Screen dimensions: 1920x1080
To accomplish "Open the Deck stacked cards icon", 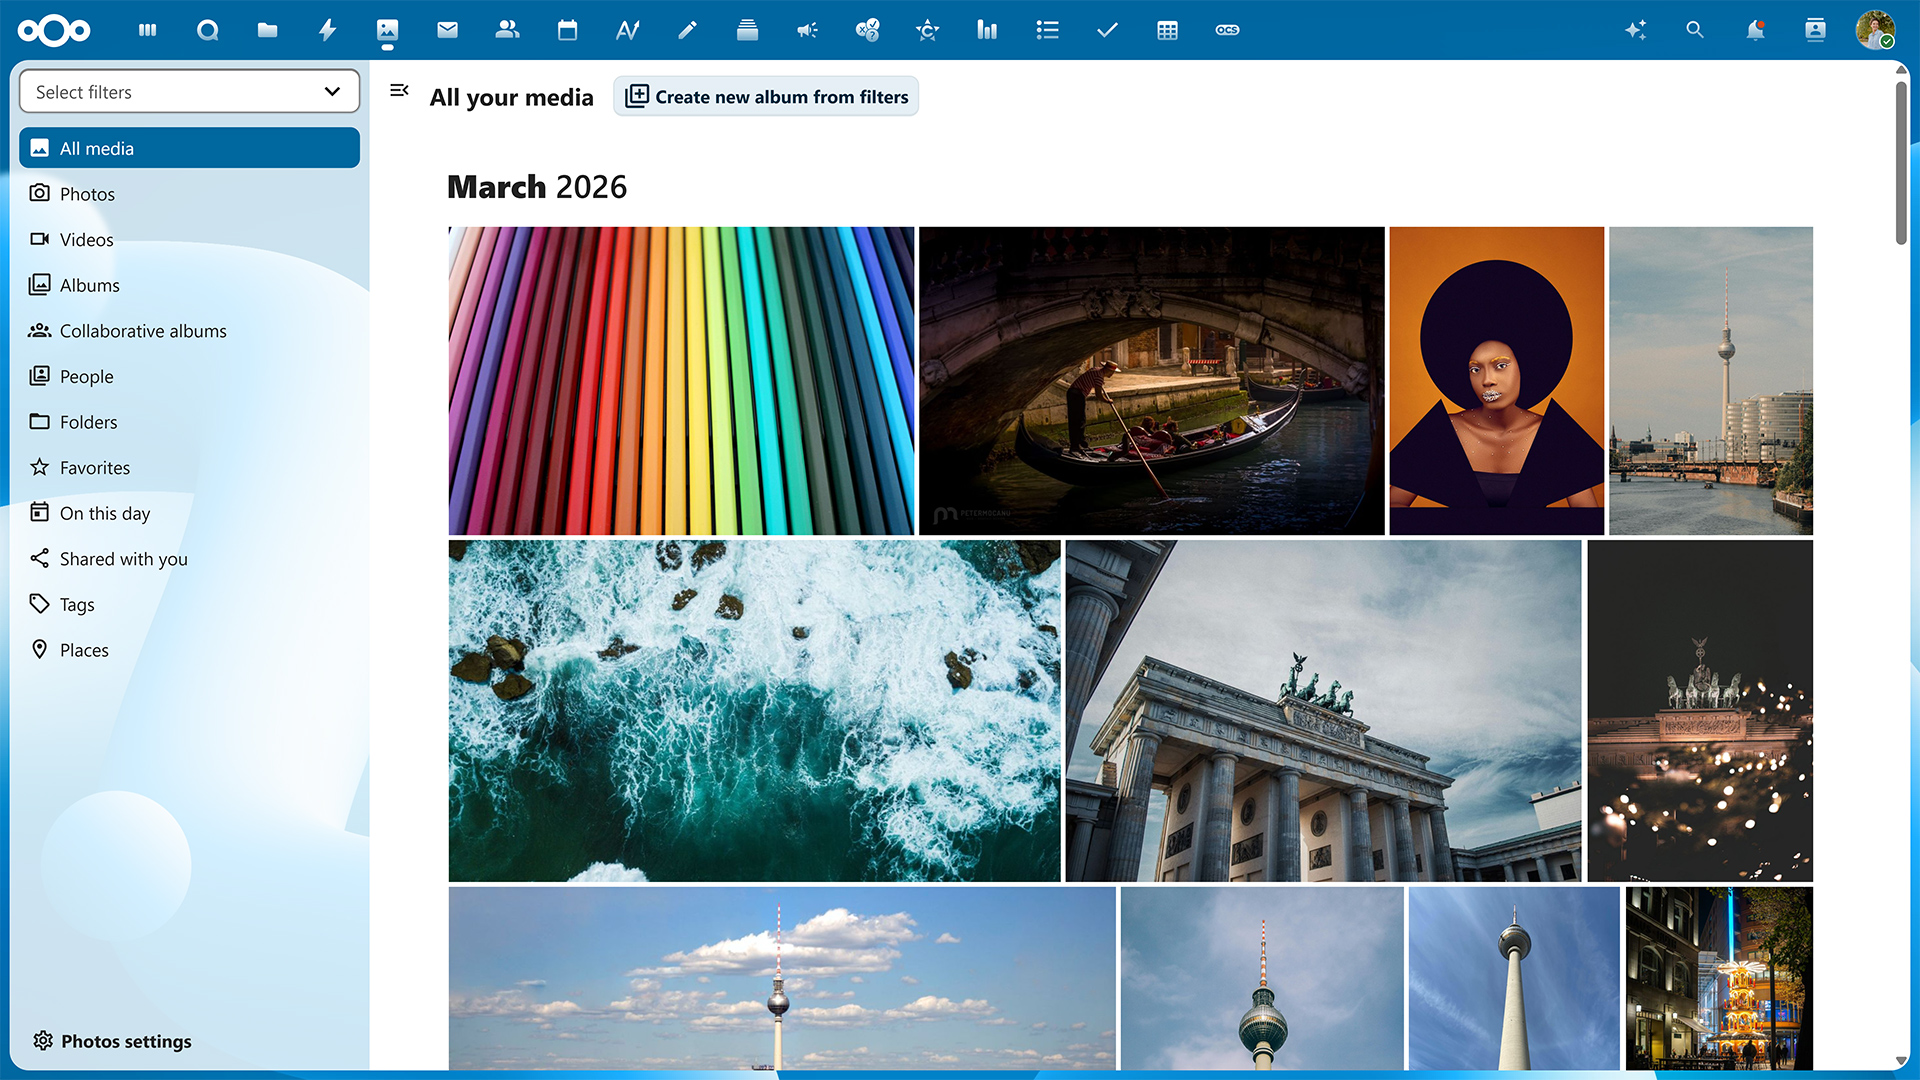I will (x=747, y=30).
